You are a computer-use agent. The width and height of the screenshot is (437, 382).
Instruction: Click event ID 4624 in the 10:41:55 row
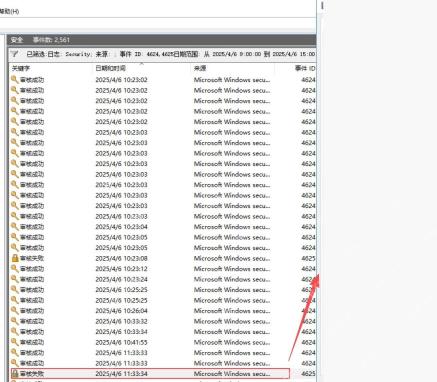(308, 342)
